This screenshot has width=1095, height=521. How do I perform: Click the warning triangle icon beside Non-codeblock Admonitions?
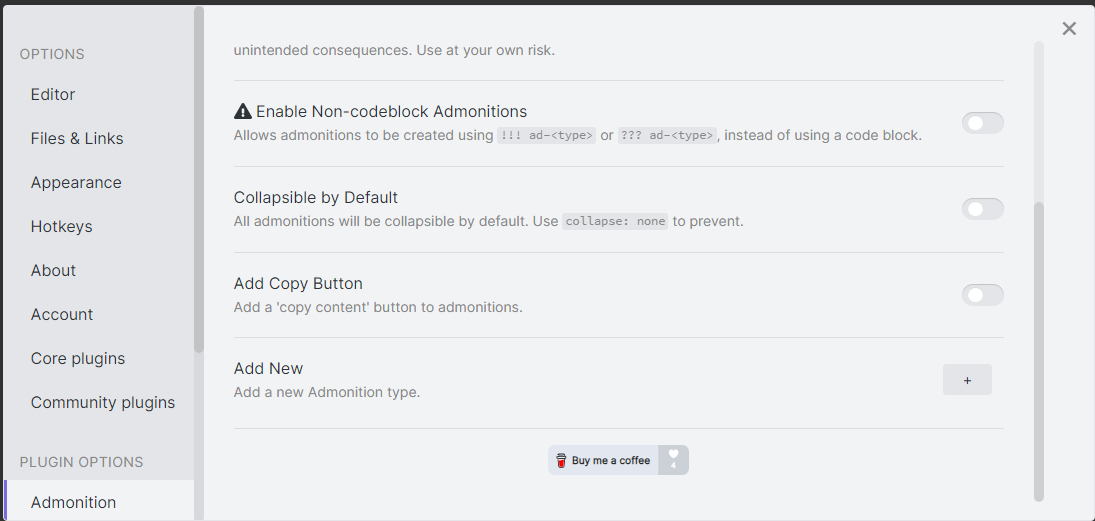click(243, 112)
